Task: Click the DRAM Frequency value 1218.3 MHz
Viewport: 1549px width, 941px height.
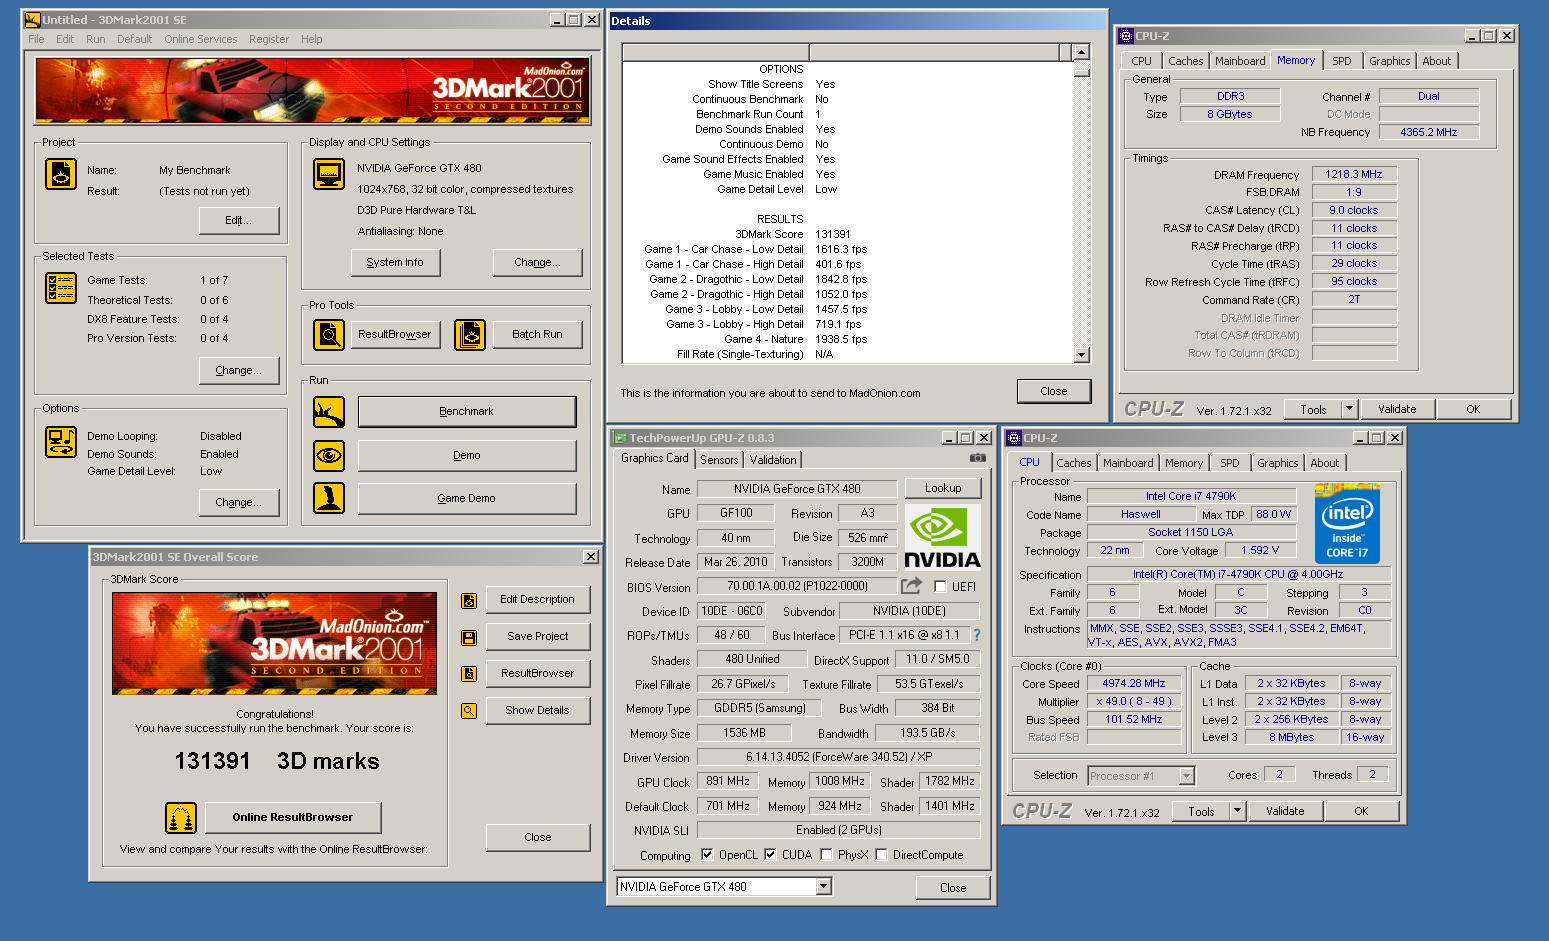Action: tap(1354, 175)
